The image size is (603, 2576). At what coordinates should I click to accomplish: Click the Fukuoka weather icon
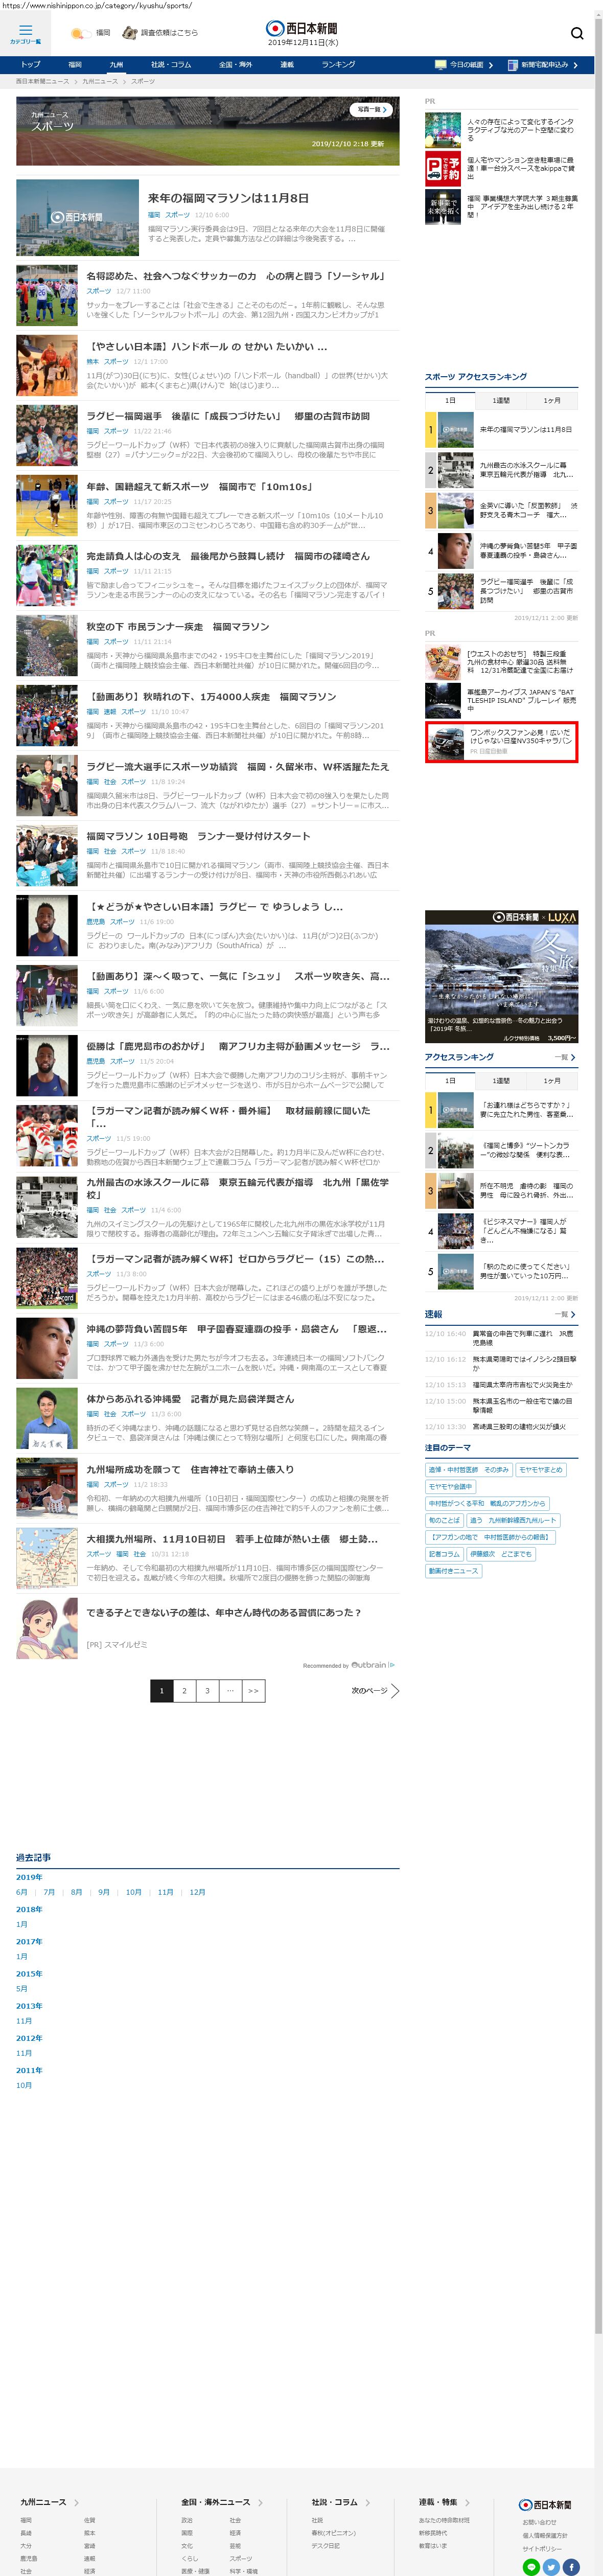(x=78, y=33)
